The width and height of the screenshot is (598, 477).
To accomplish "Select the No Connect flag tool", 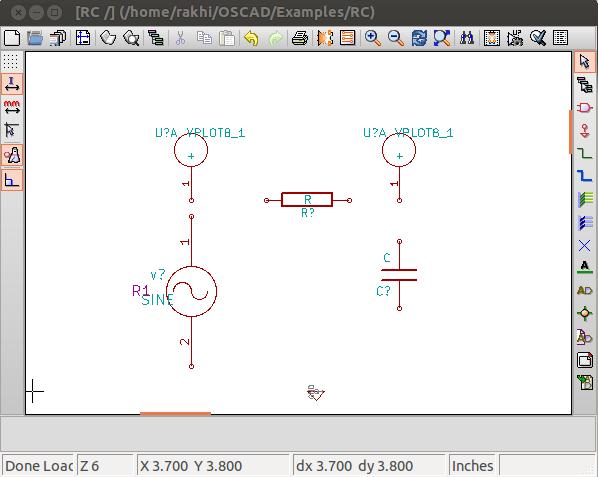I will coord(585,245).
